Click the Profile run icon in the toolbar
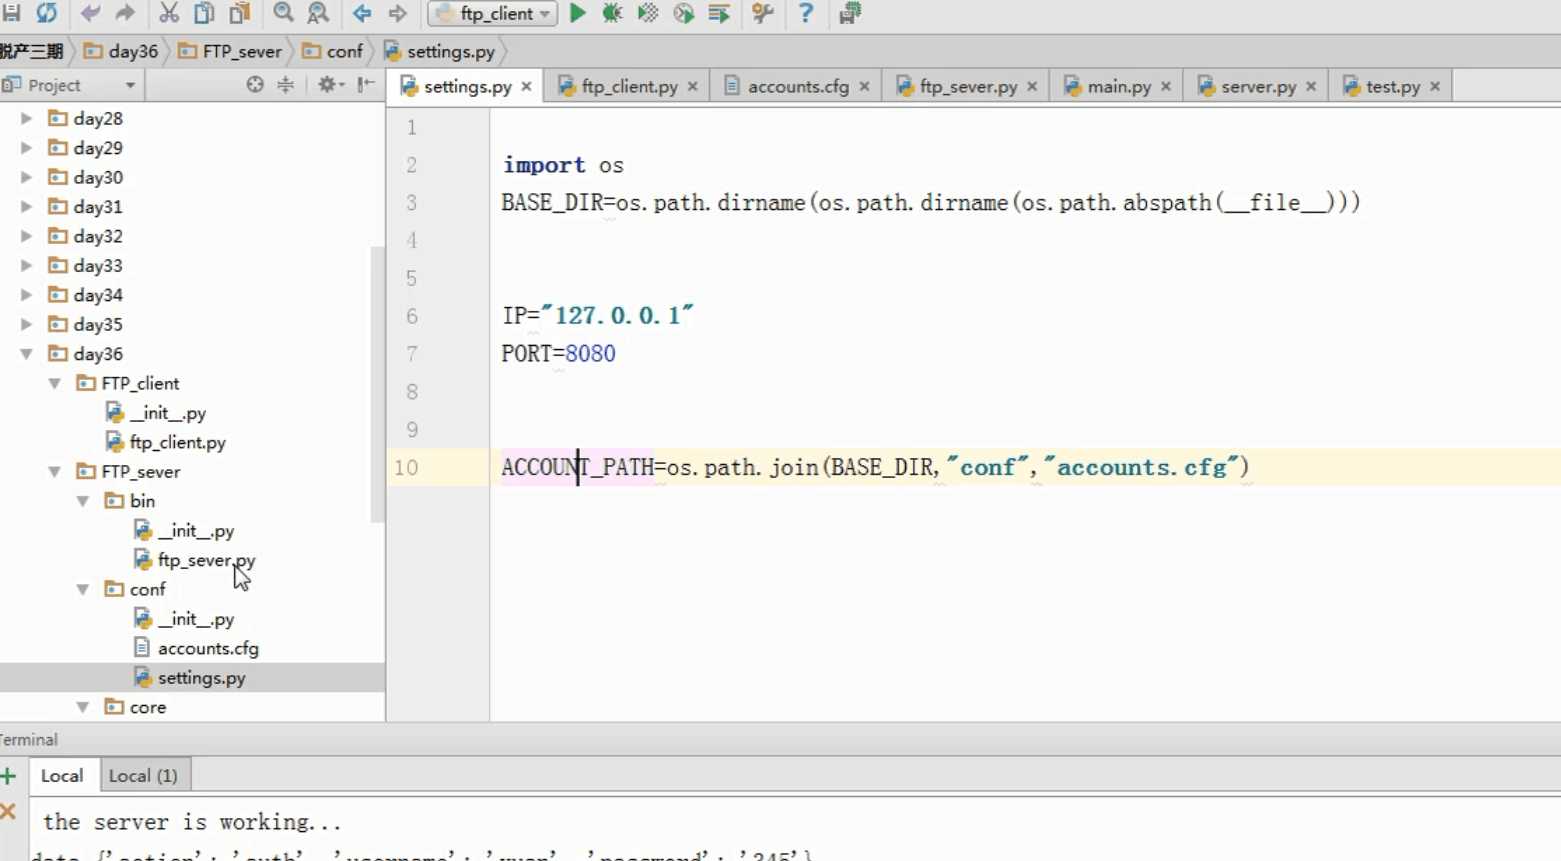This screenshot has height=861, width=1561. pyautogui.click(x=684, y=13)
